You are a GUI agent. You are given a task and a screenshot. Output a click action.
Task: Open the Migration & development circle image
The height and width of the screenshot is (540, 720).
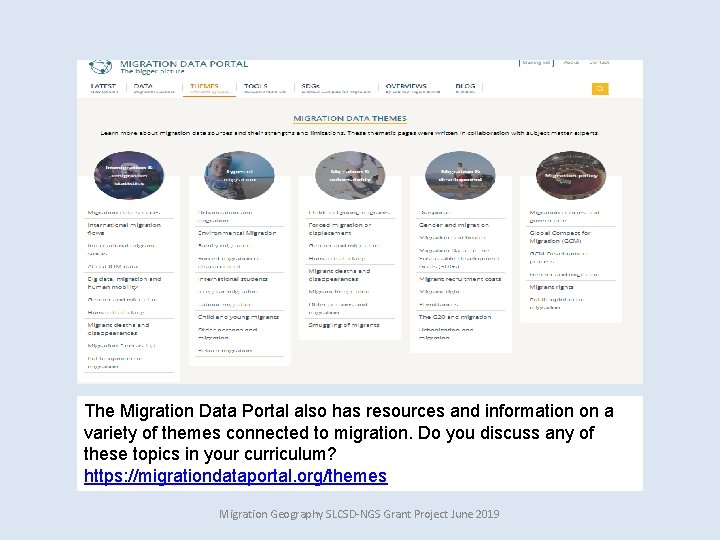[x=460, y=175]
